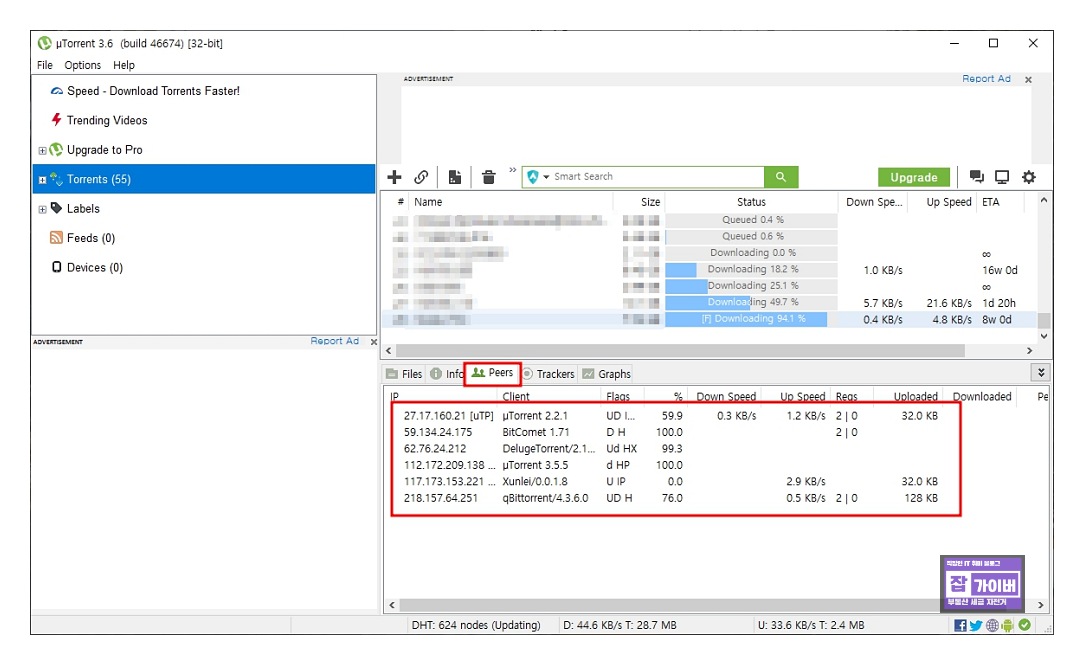Click Report Ad link in top advertisement
The height and width of the screenshot is (665, 1084).
click(986, 79)
